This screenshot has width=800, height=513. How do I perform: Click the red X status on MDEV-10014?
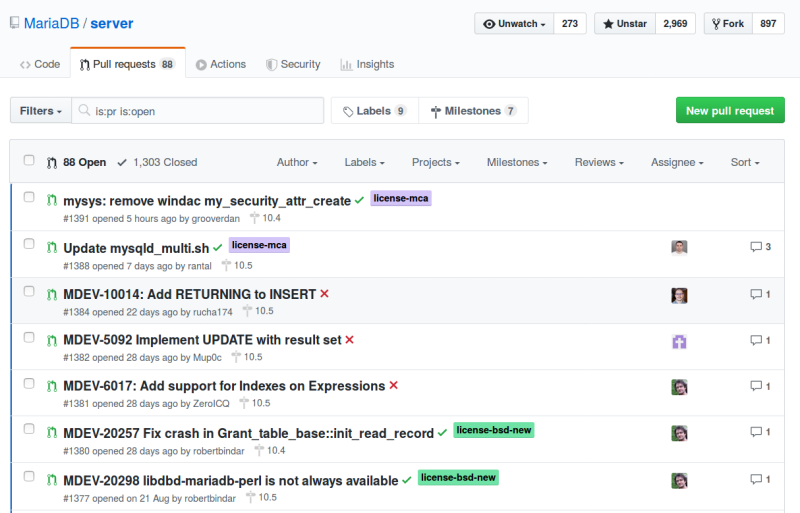click(x=324, y=294)
